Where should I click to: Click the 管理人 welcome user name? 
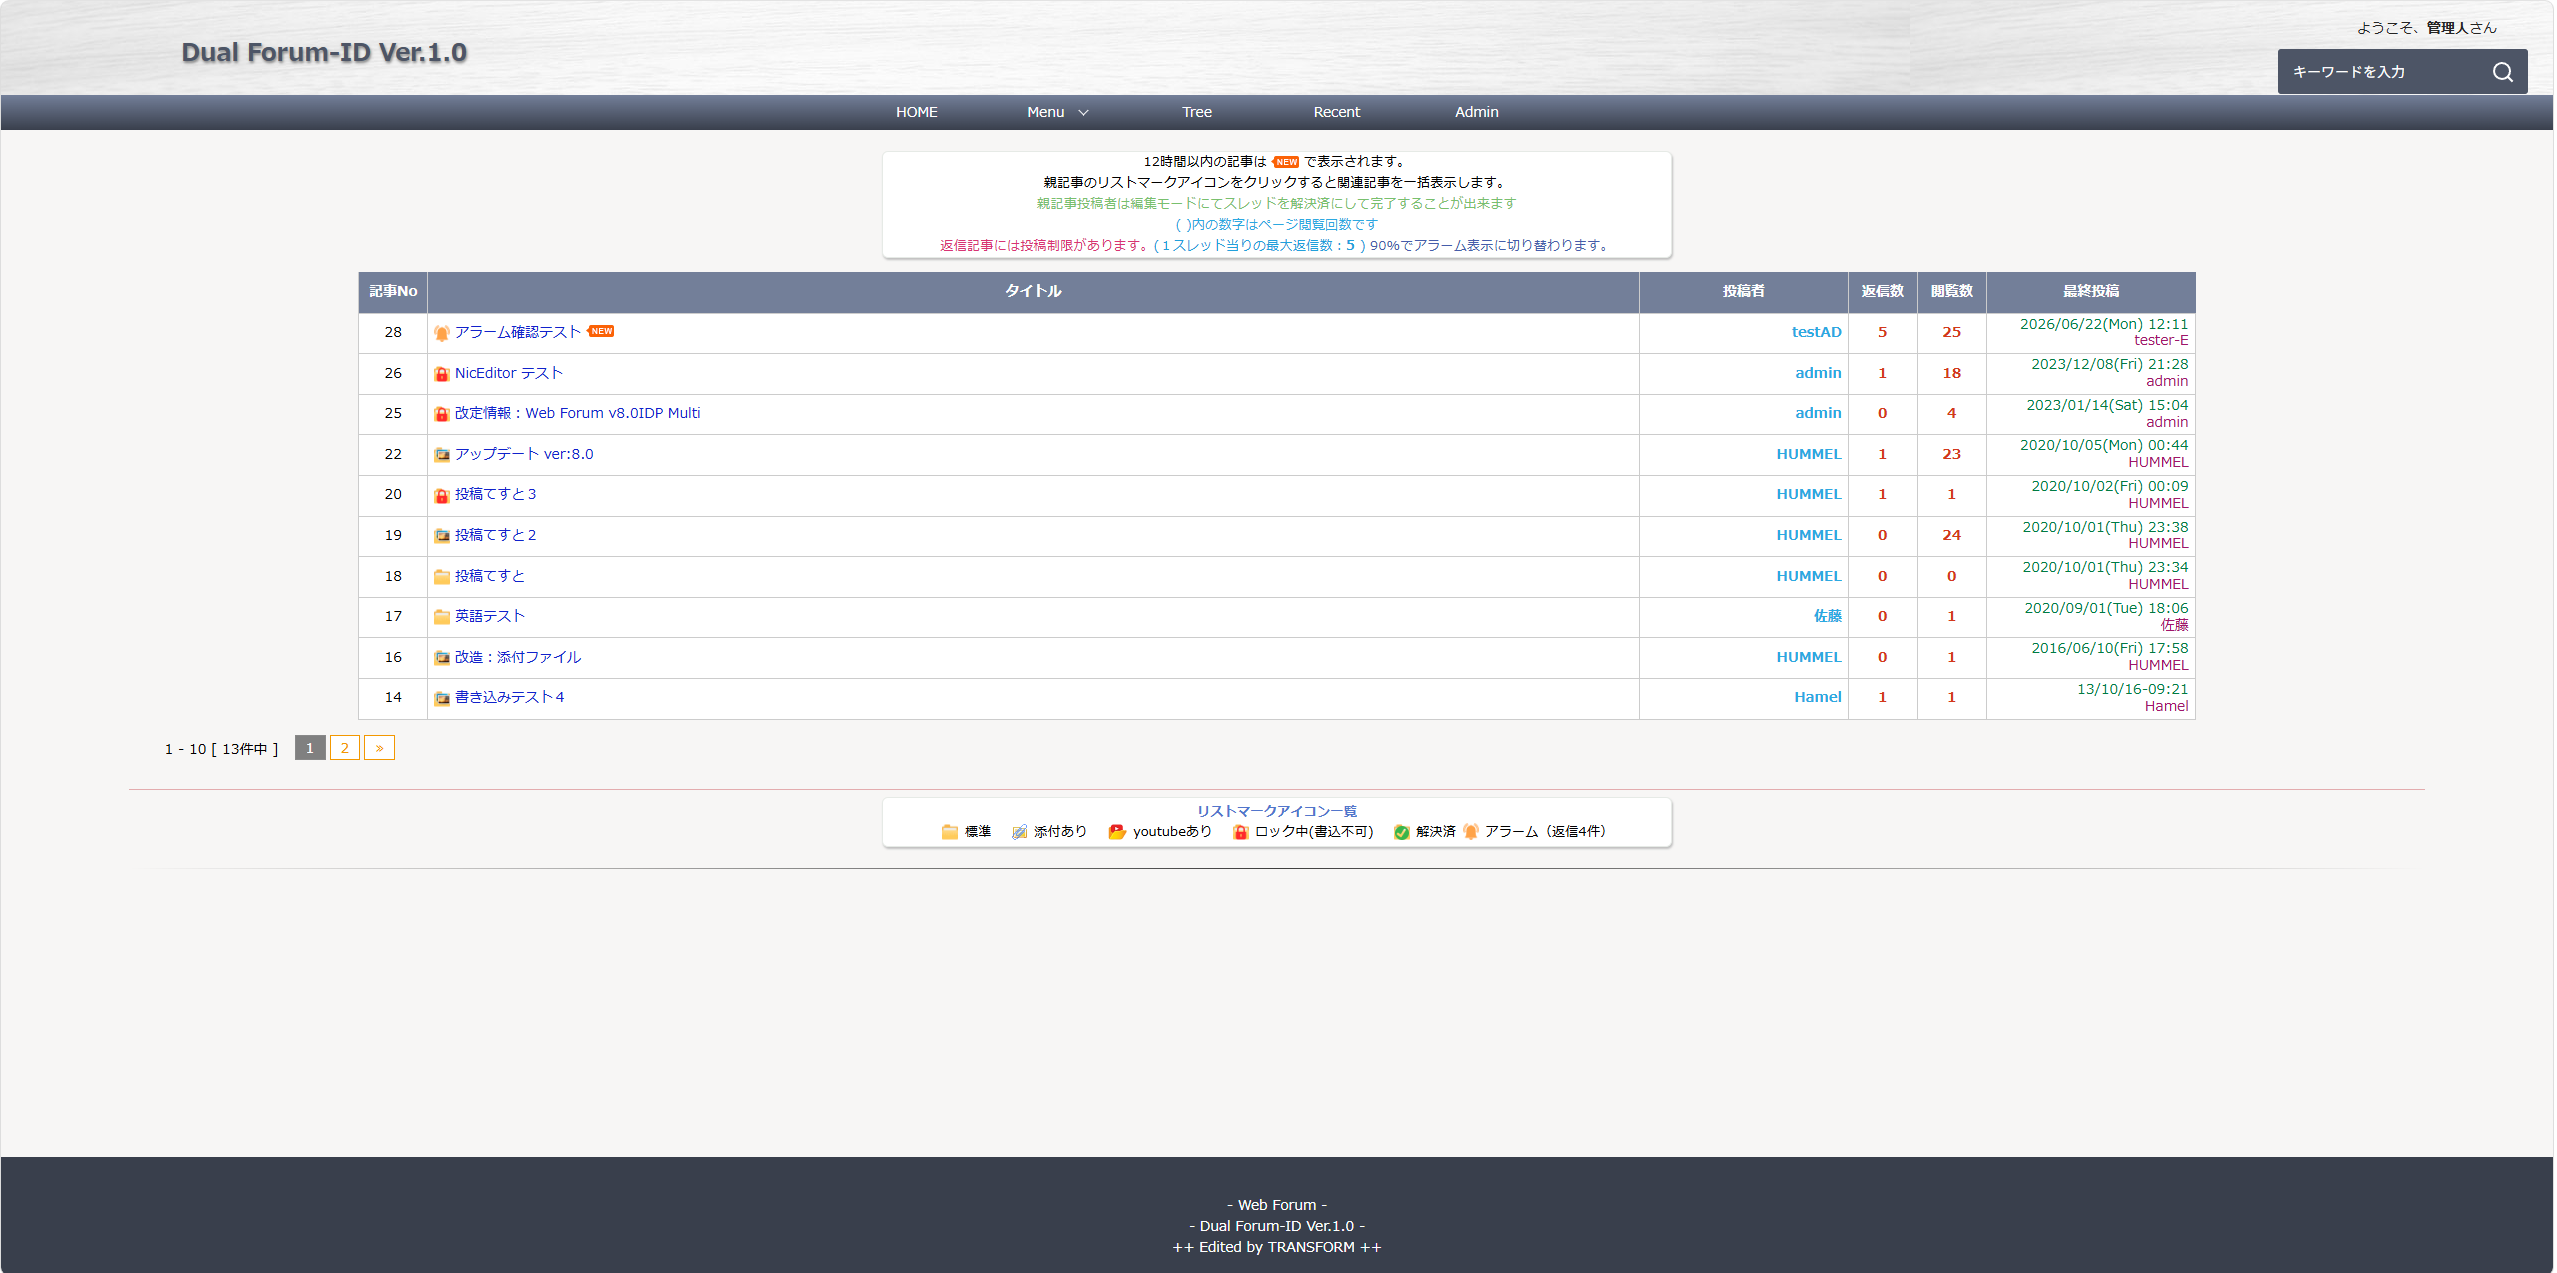coord(2447,28)
